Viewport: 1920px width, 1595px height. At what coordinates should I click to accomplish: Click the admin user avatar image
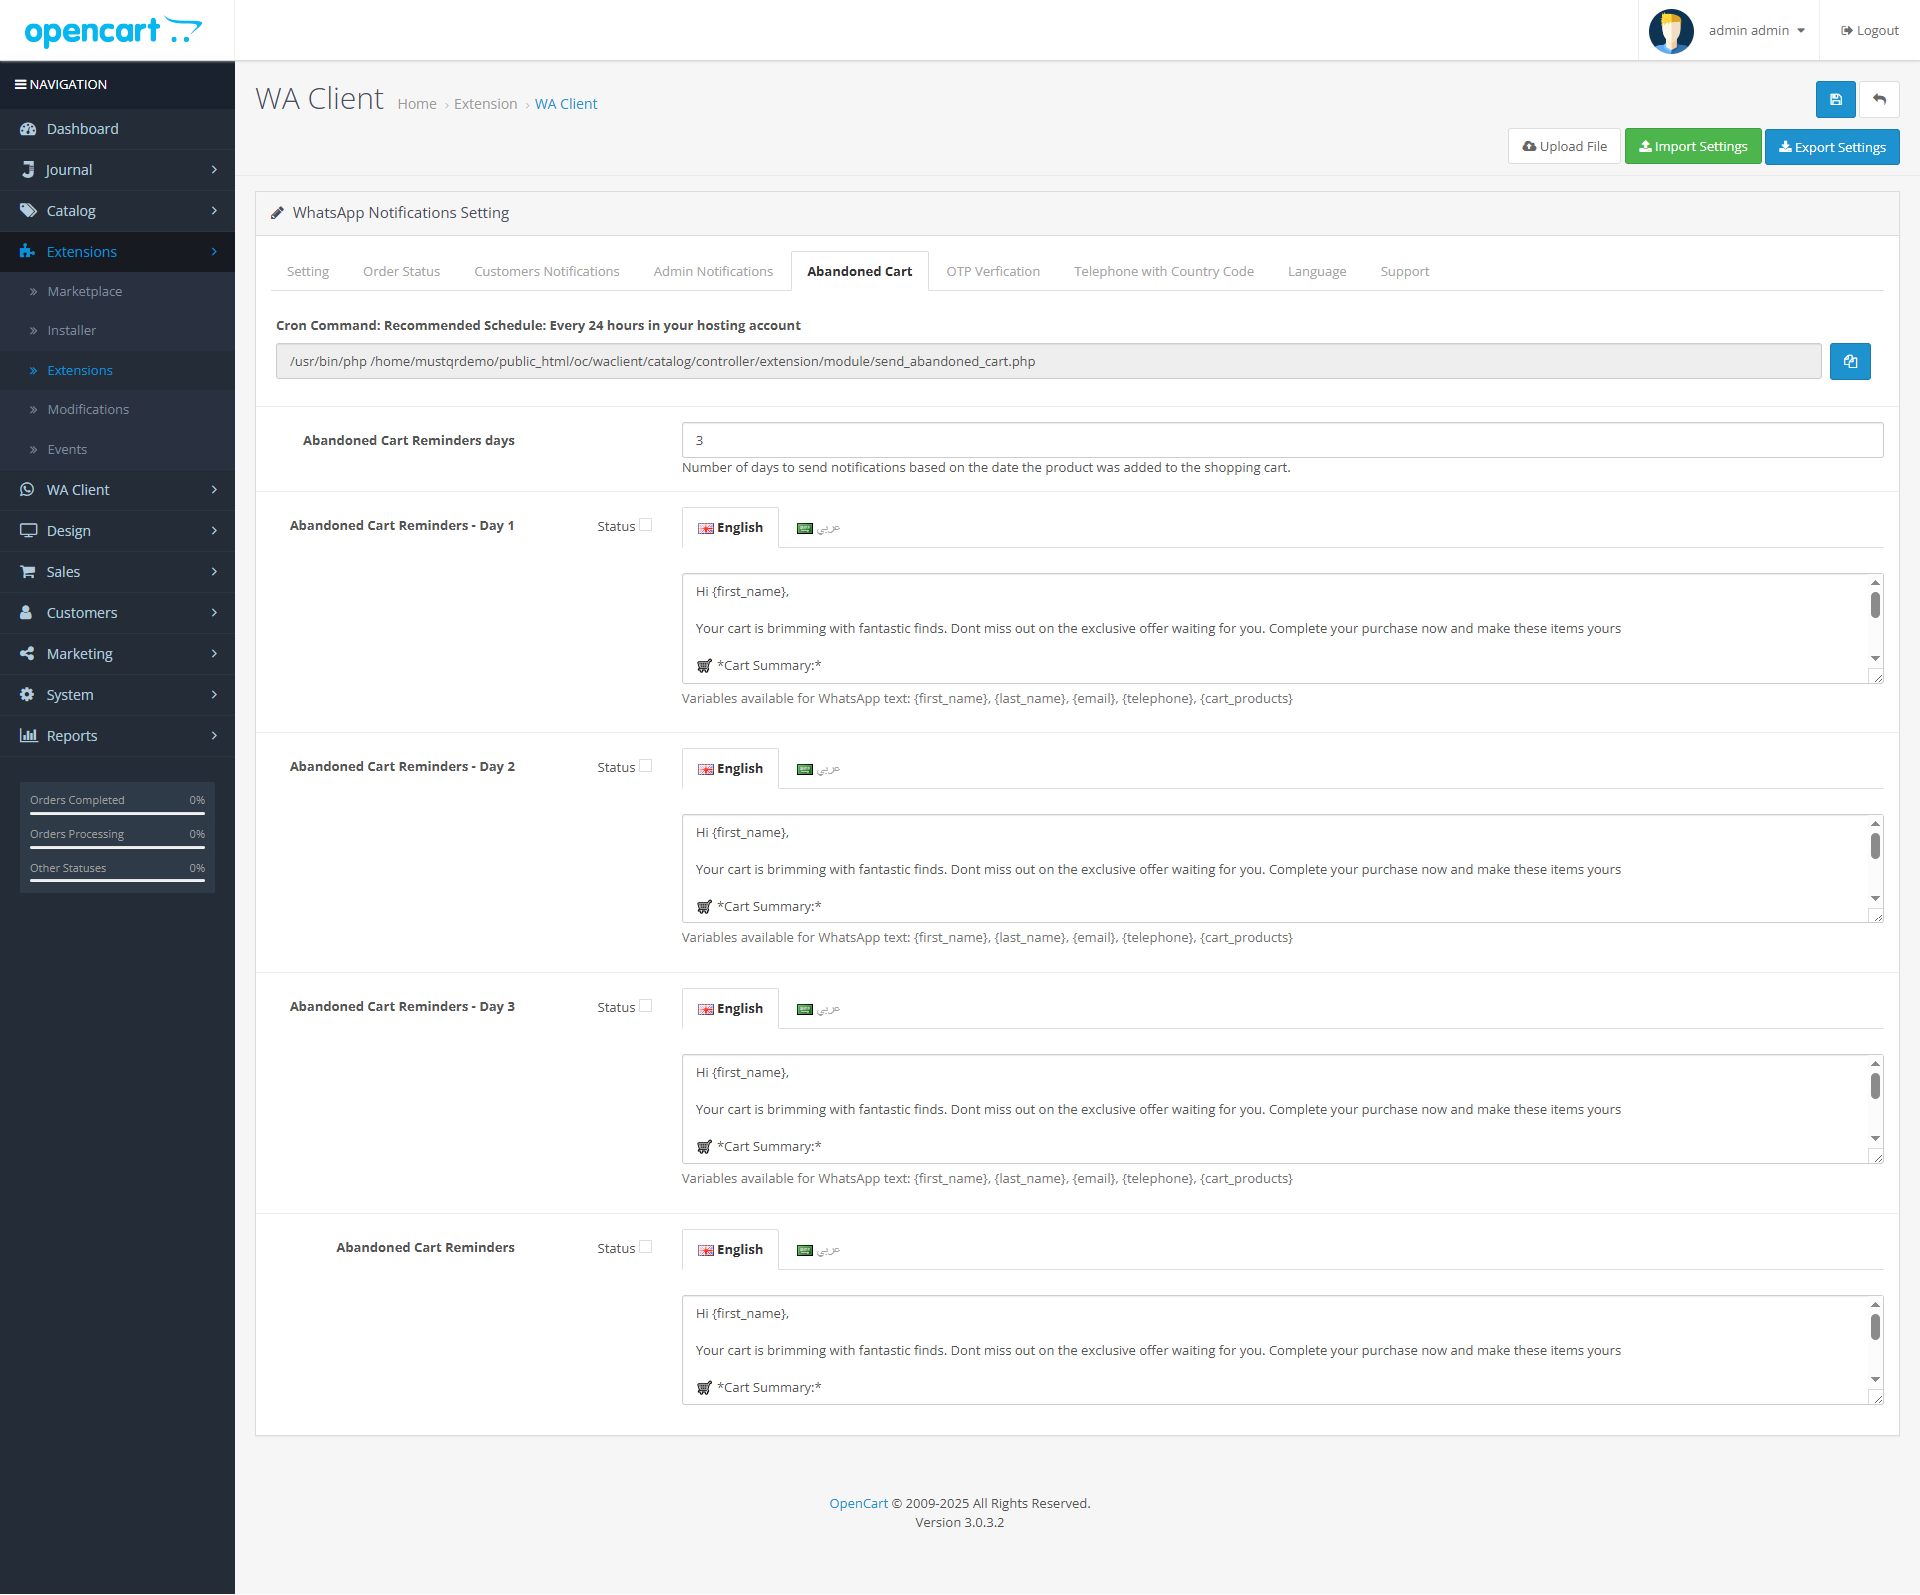1671,31
